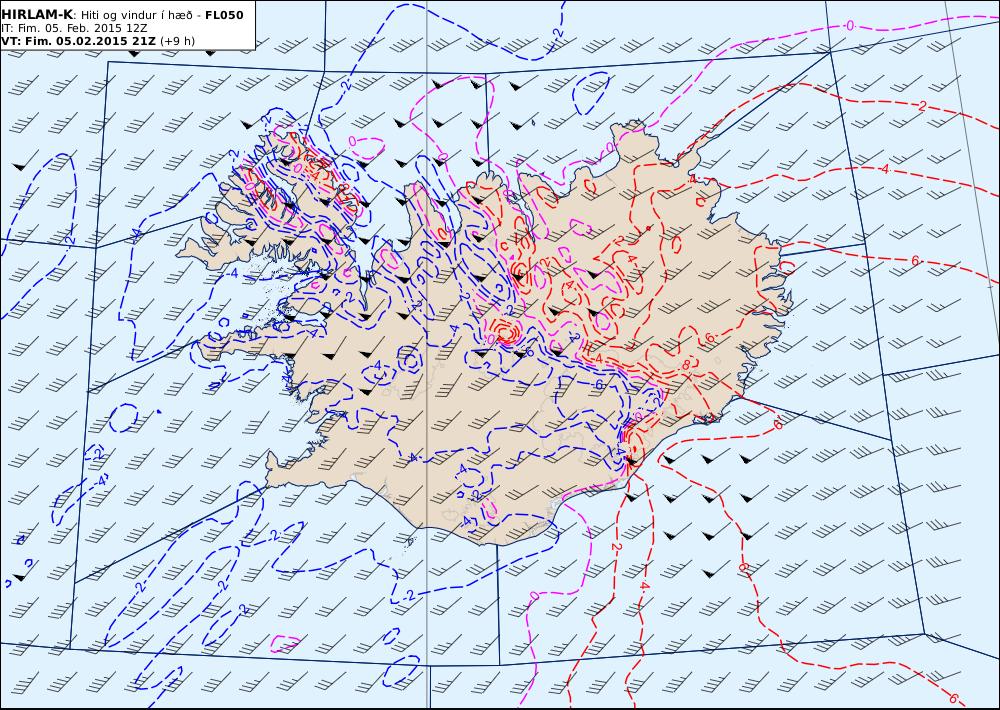Click the "IT: Fim. 05. Feb. 2015 12Z" line
This screenshot has width=1000, height=710.
click(74, 29)
